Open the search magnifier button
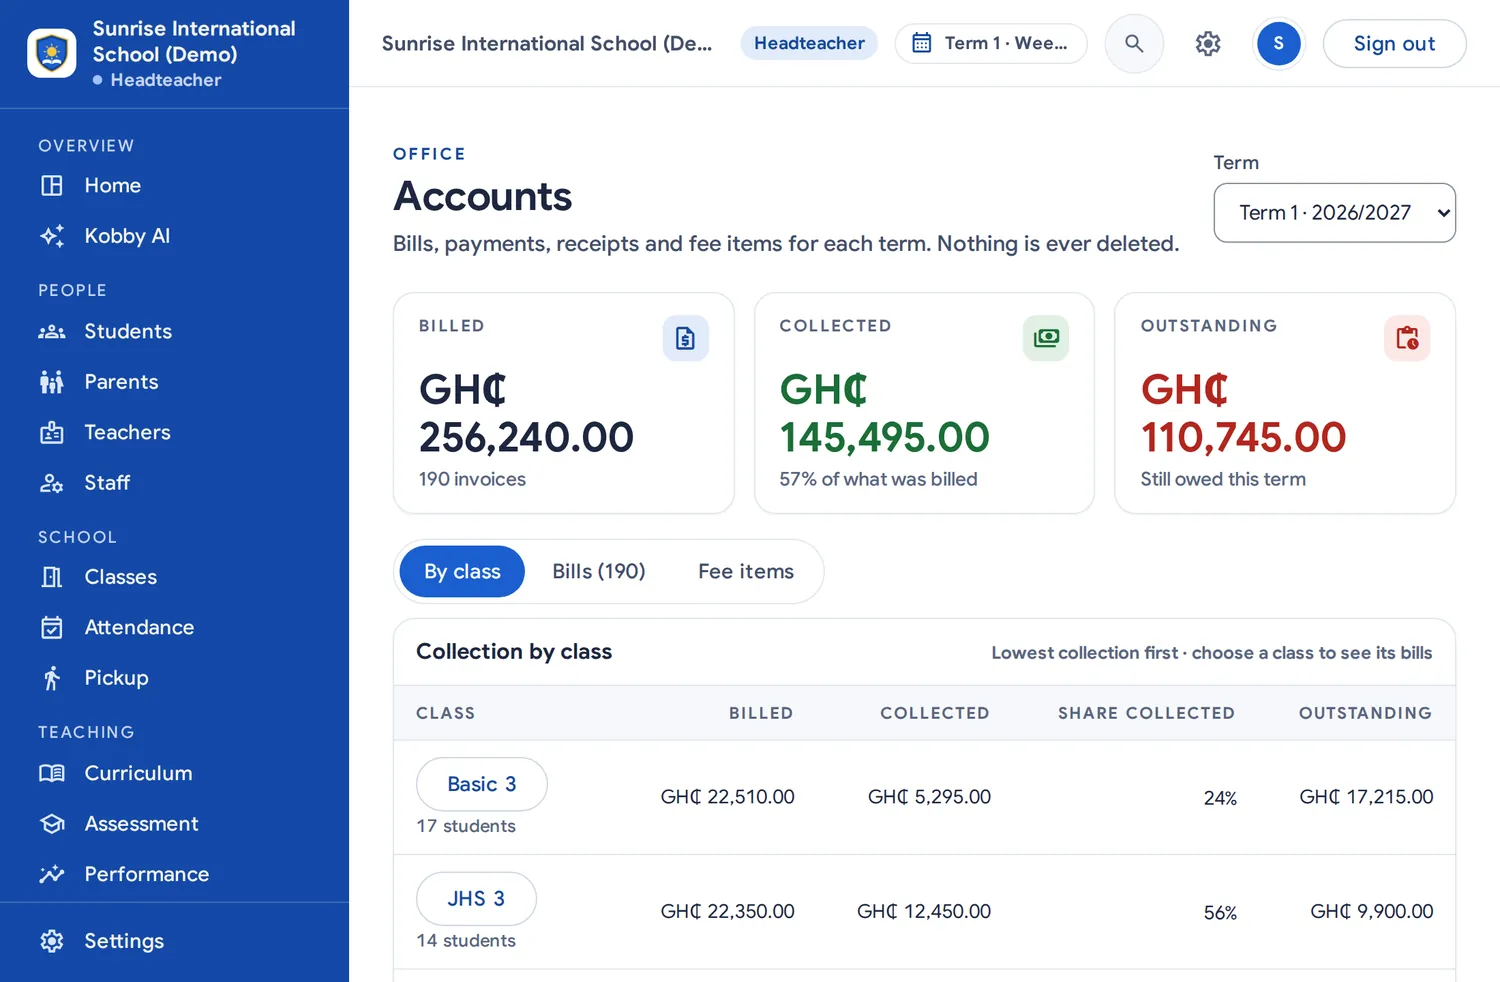The height and width of the screenshot is (982, 1500). pos(1134,44)
